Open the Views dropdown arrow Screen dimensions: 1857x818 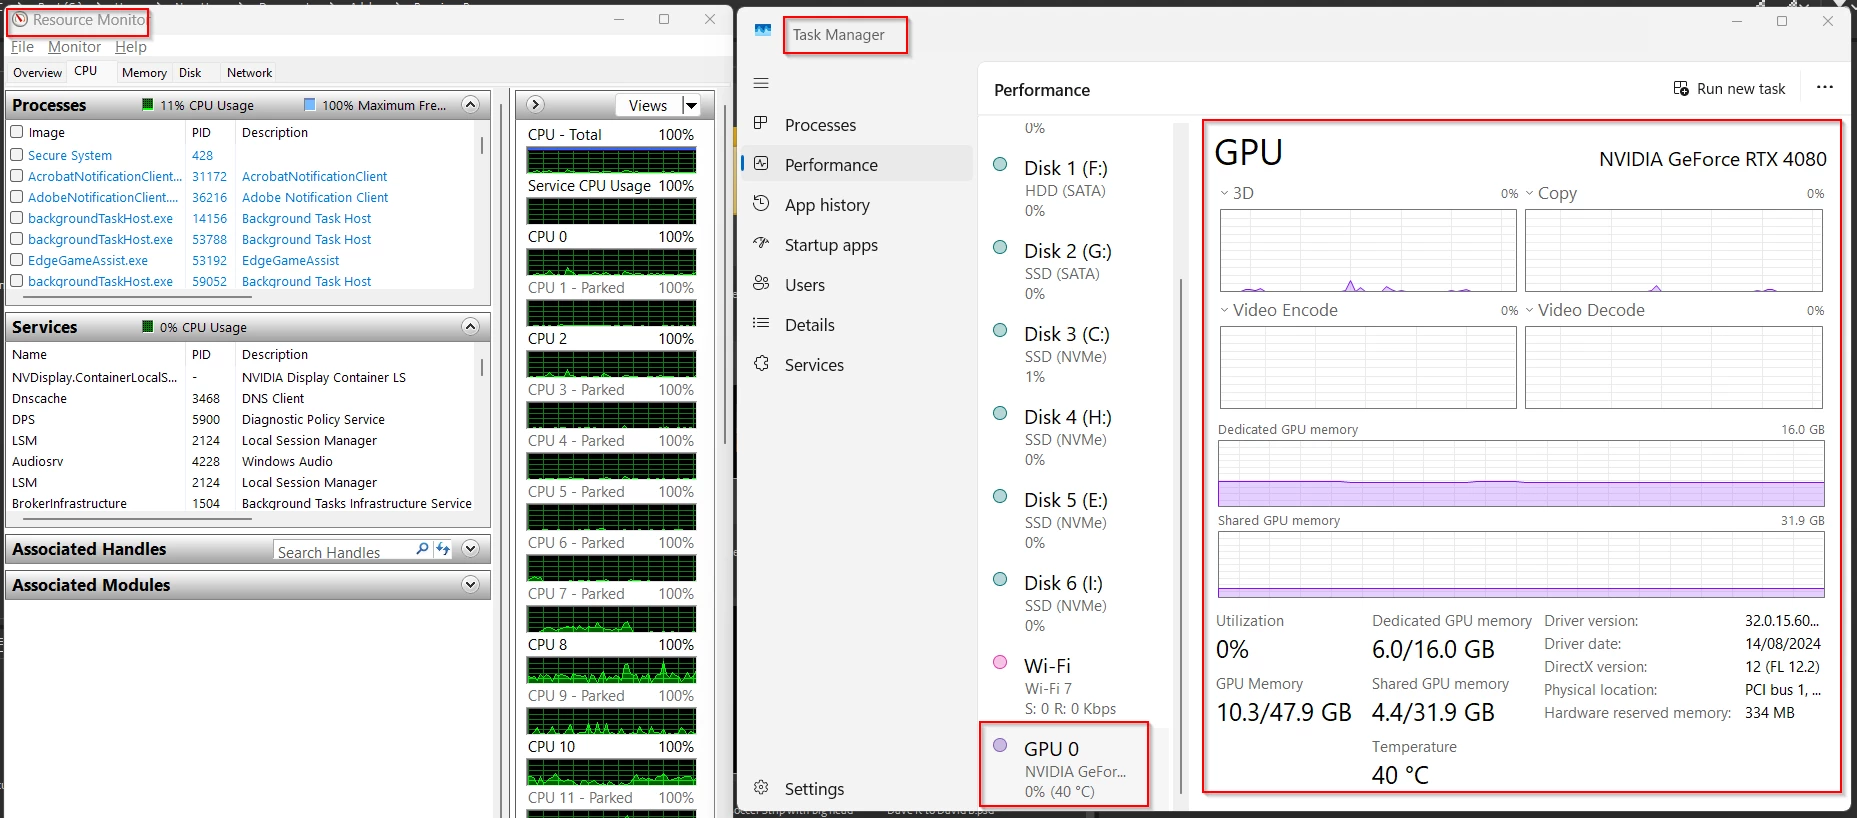point(691,105)
